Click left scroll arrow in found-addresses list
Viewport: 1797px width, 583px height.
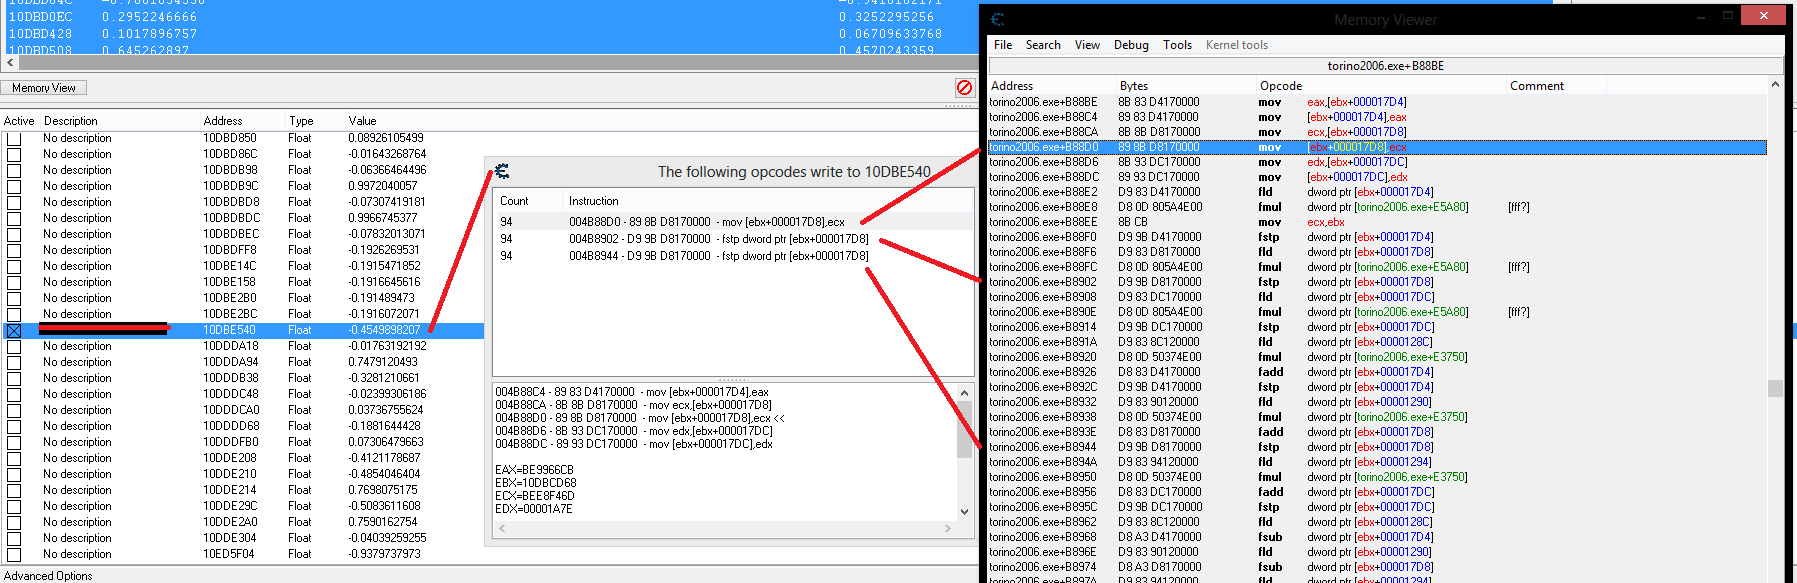click(x=11, y=63)
